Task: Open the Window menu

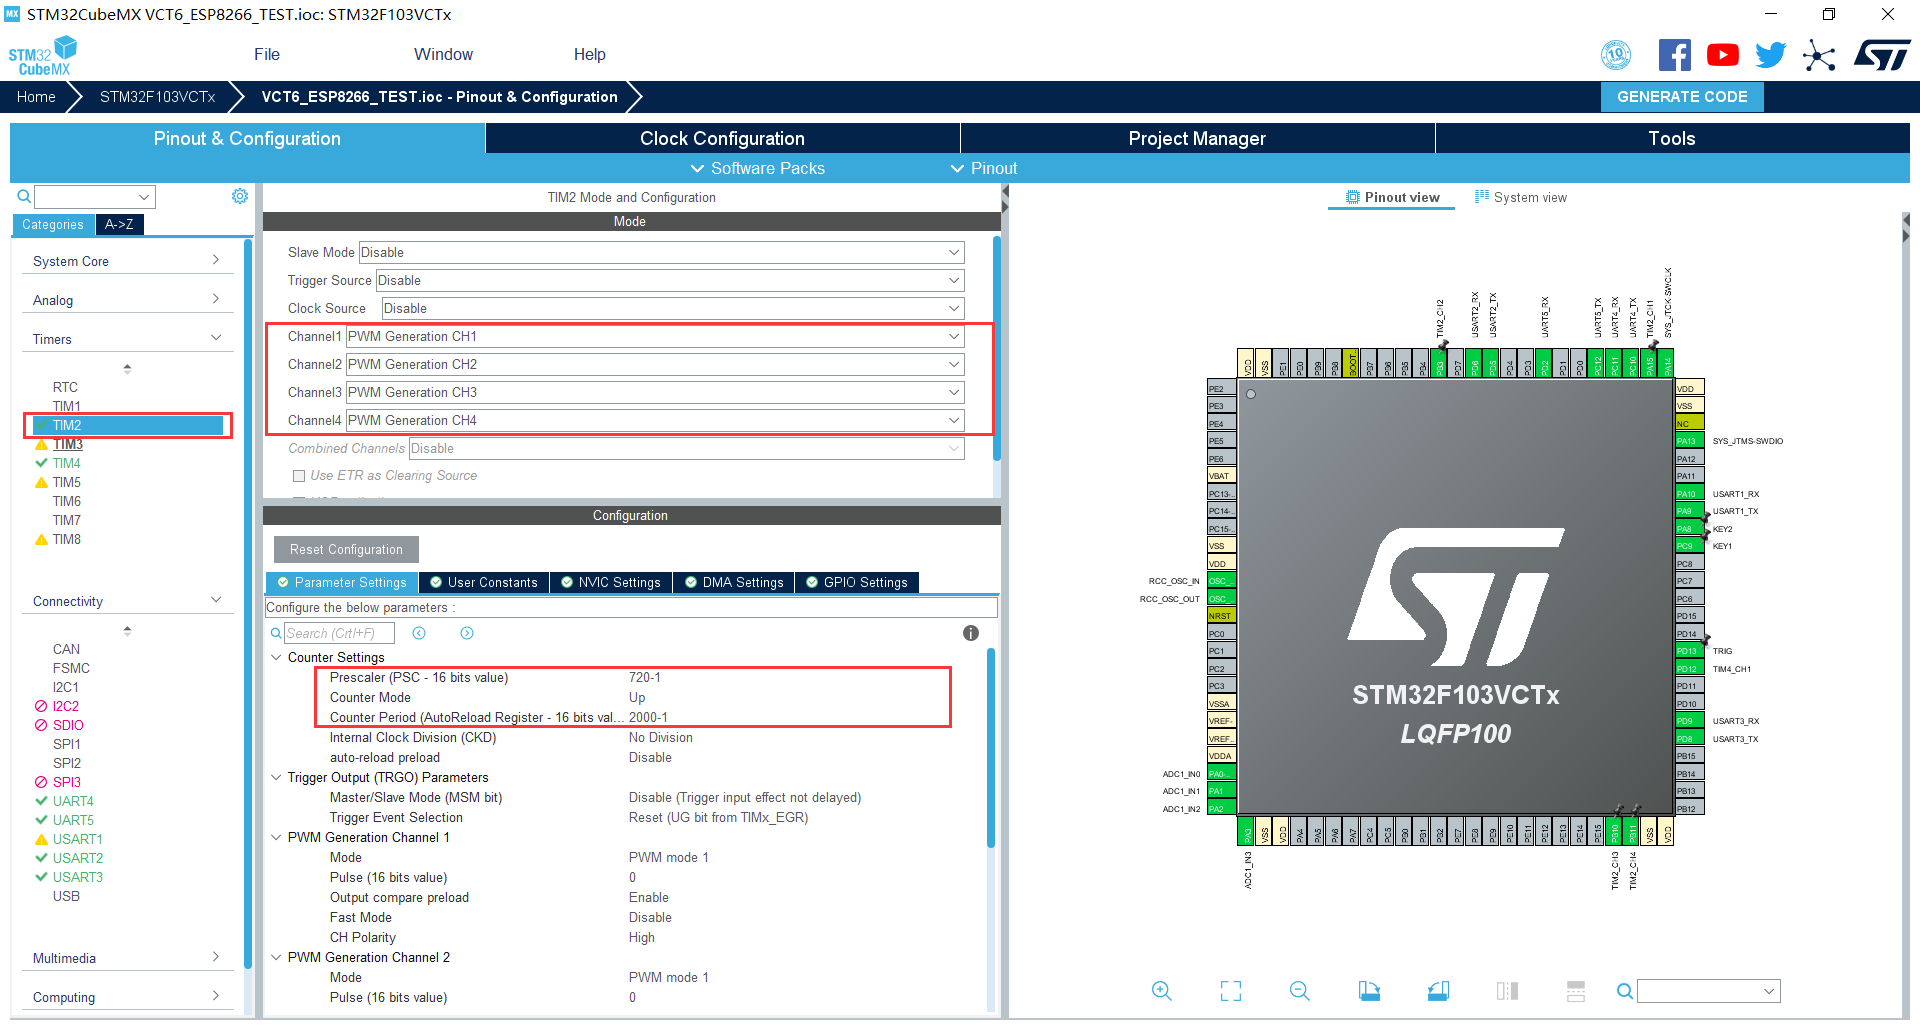Action: pyautogui.click(x=443, y=54)
